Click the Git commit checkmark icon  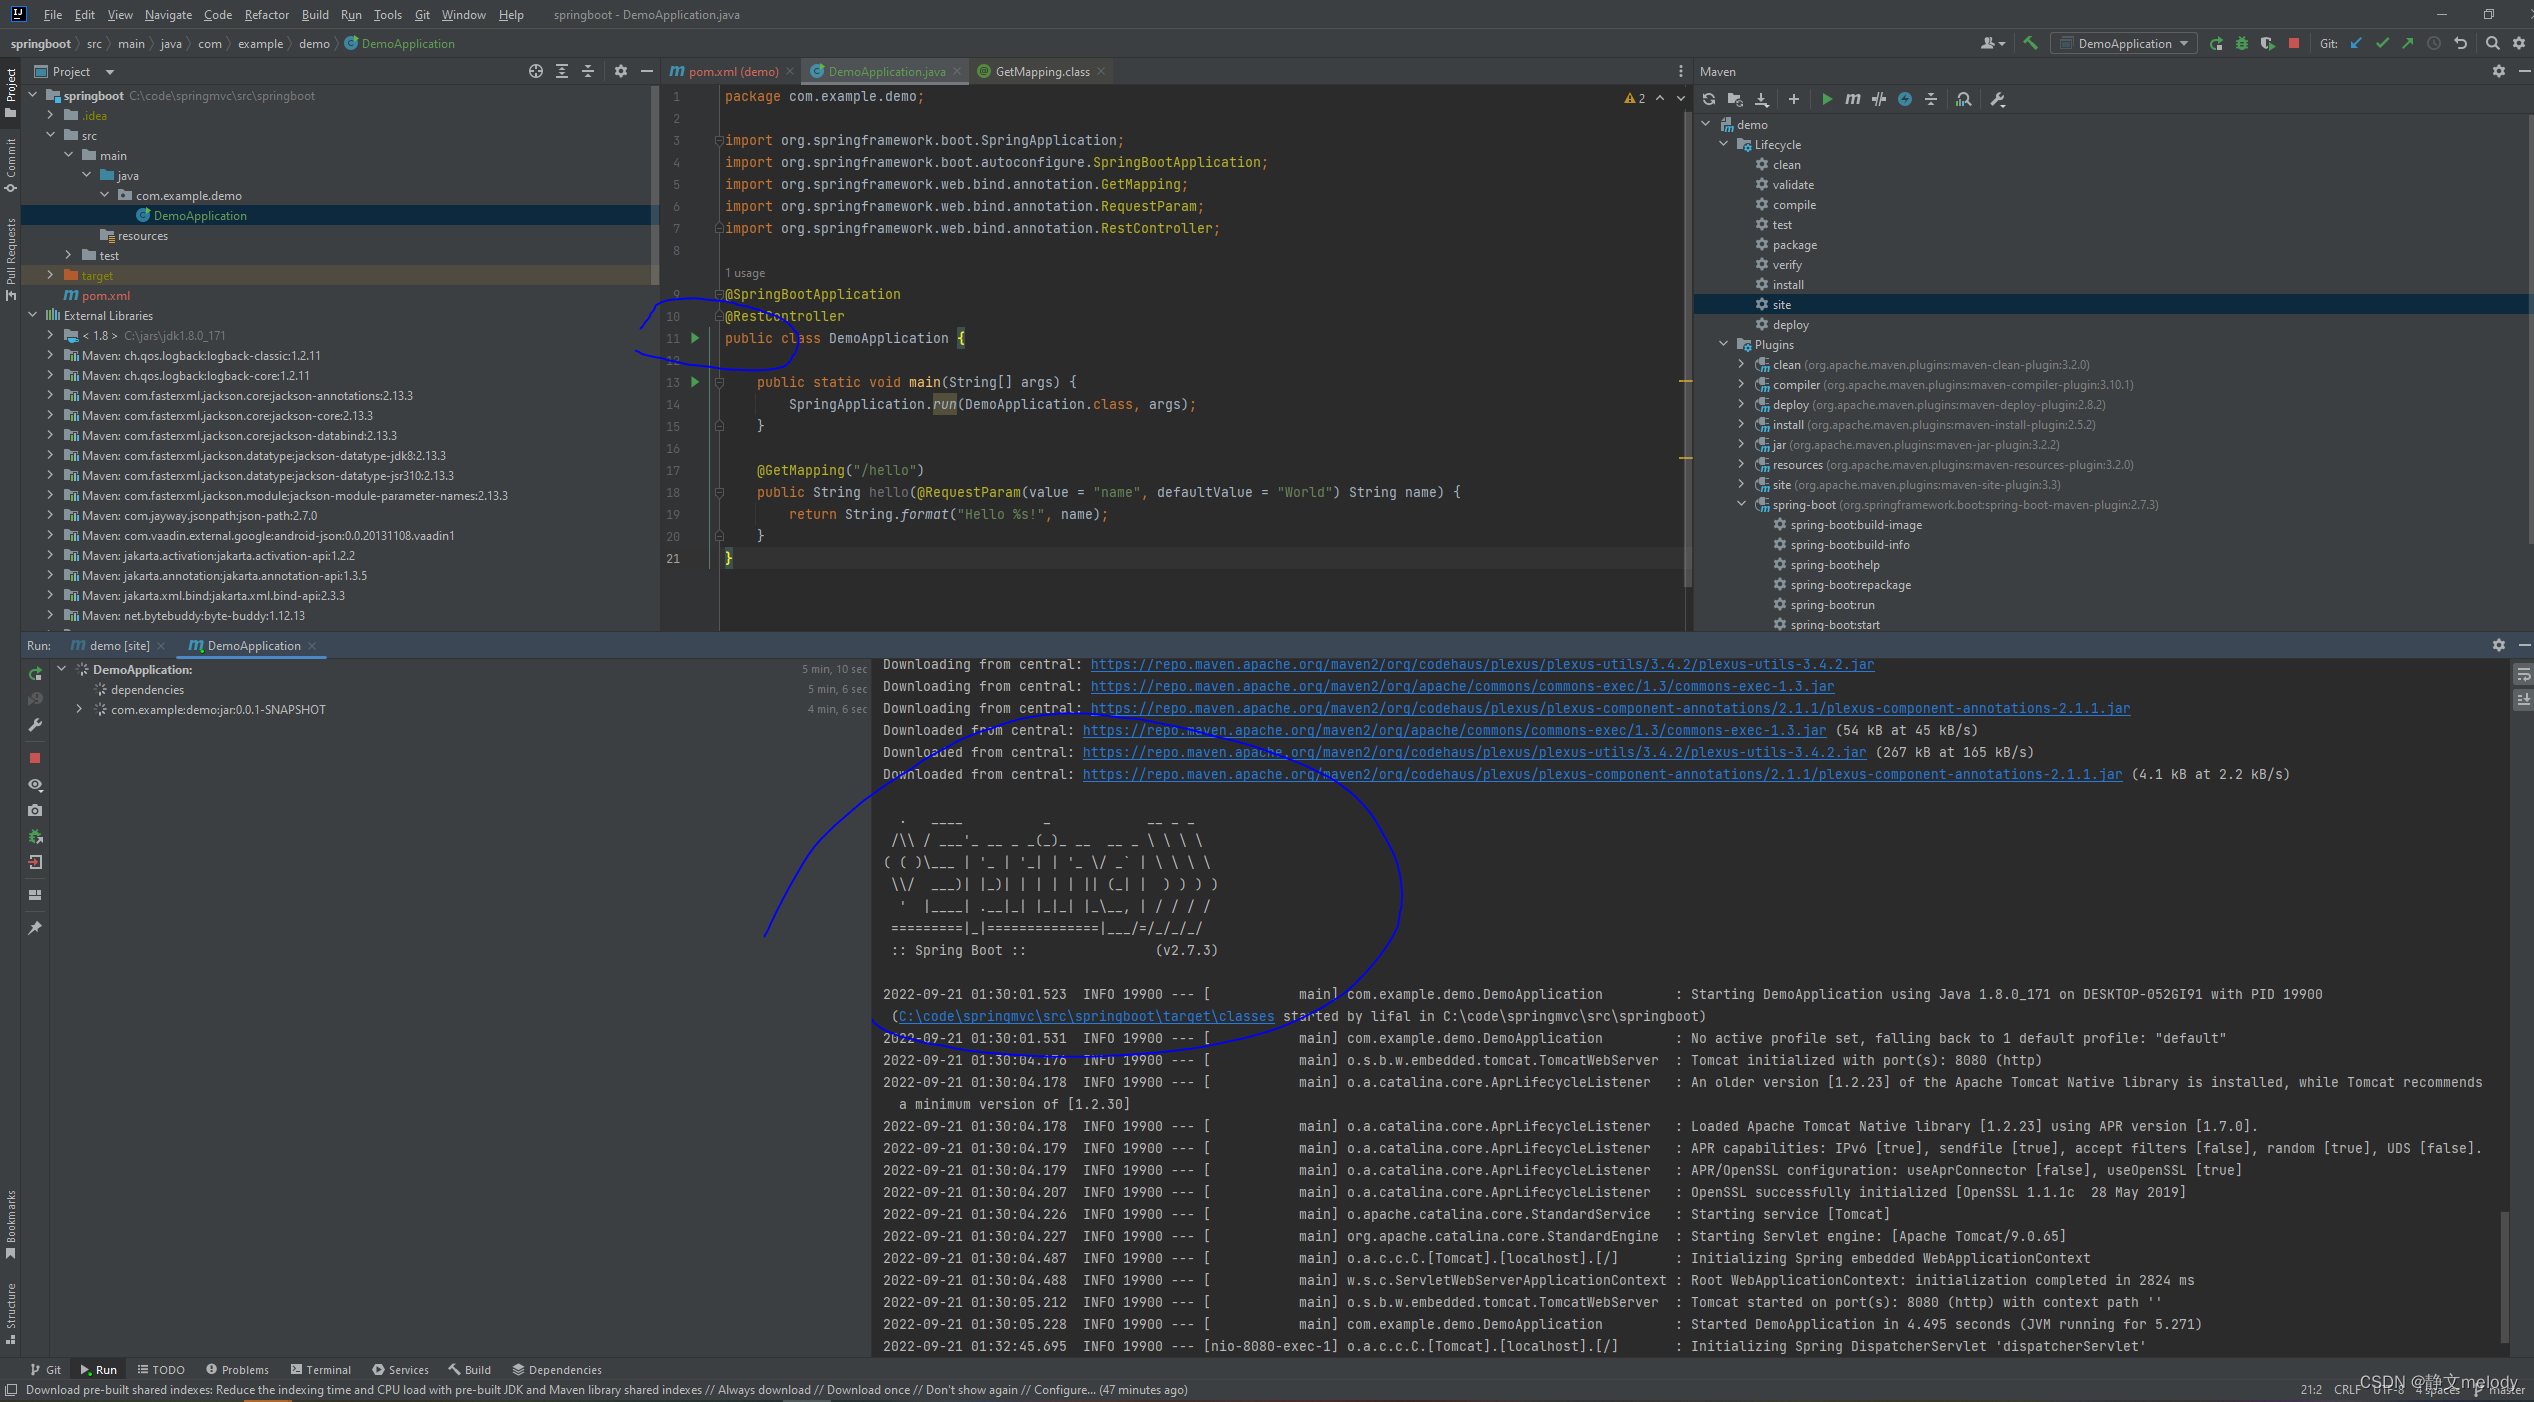click(2382, 43)
